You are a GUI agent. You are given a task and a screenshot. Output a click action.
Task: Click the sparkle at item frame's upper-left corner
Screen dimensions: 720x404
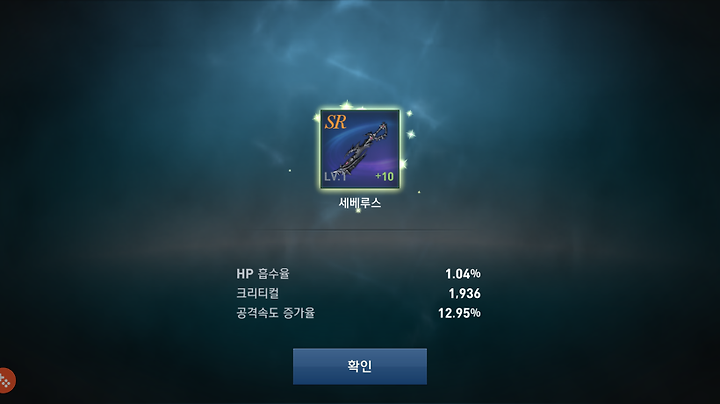[316, 118]
